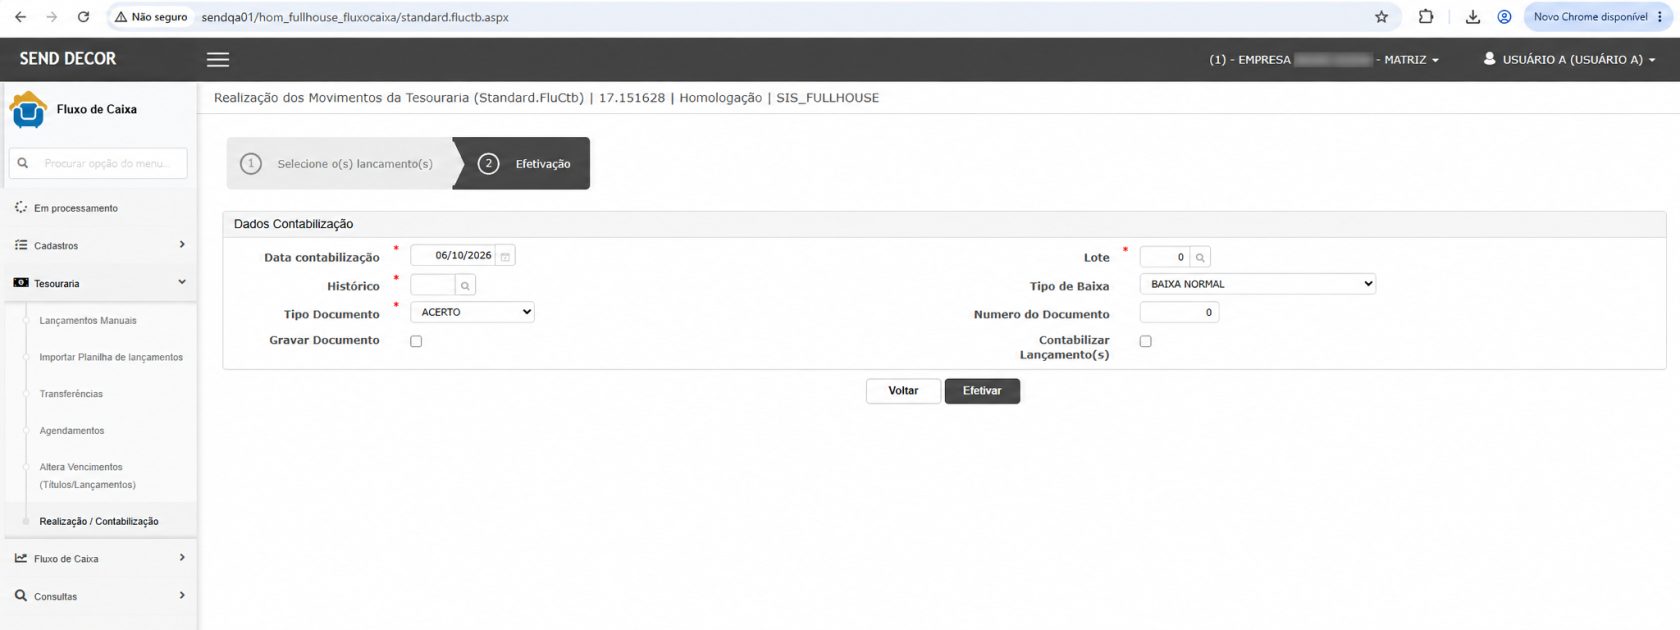Toggle the hamburger menu icon
Viewport: 1680px width, 630px height.
(218, 59)
